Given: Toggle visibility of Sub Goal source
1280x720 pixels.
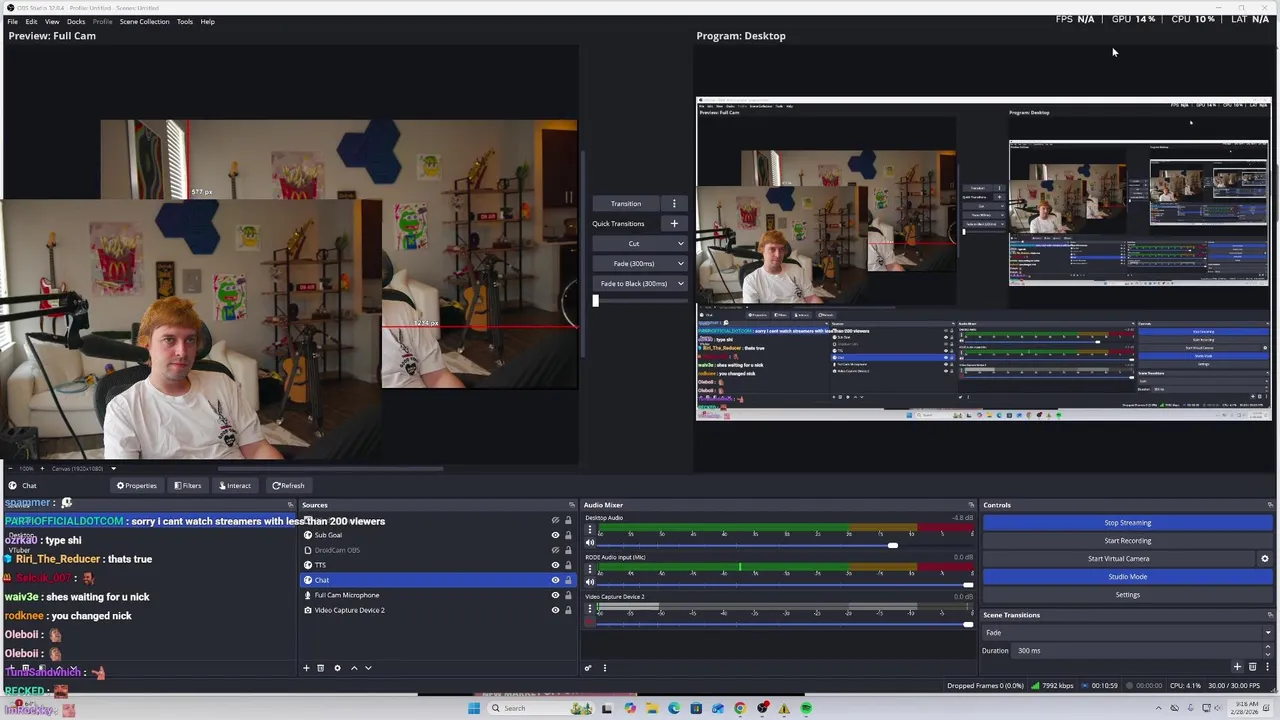Looking at the screenshot, I should (x=555, y=535).
